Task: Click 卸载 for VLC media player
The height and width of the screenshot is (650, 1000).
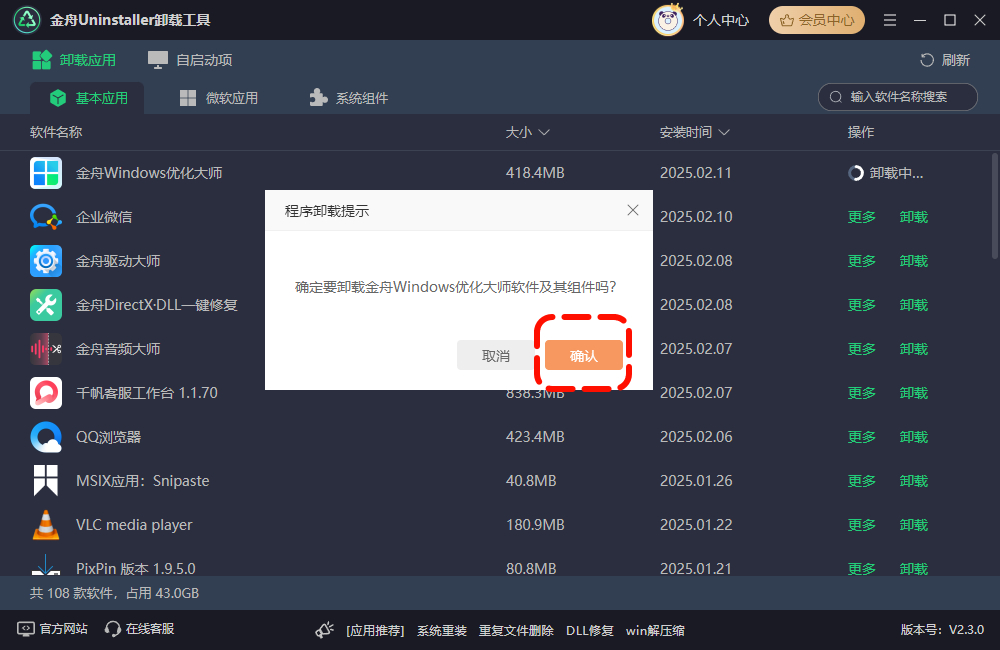Action: click(913, 525)
